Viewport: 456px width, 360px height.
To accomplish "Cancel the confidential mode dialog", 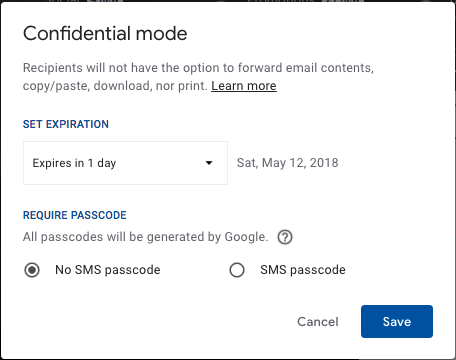I will pyautogui.click(x=318, y=322).
